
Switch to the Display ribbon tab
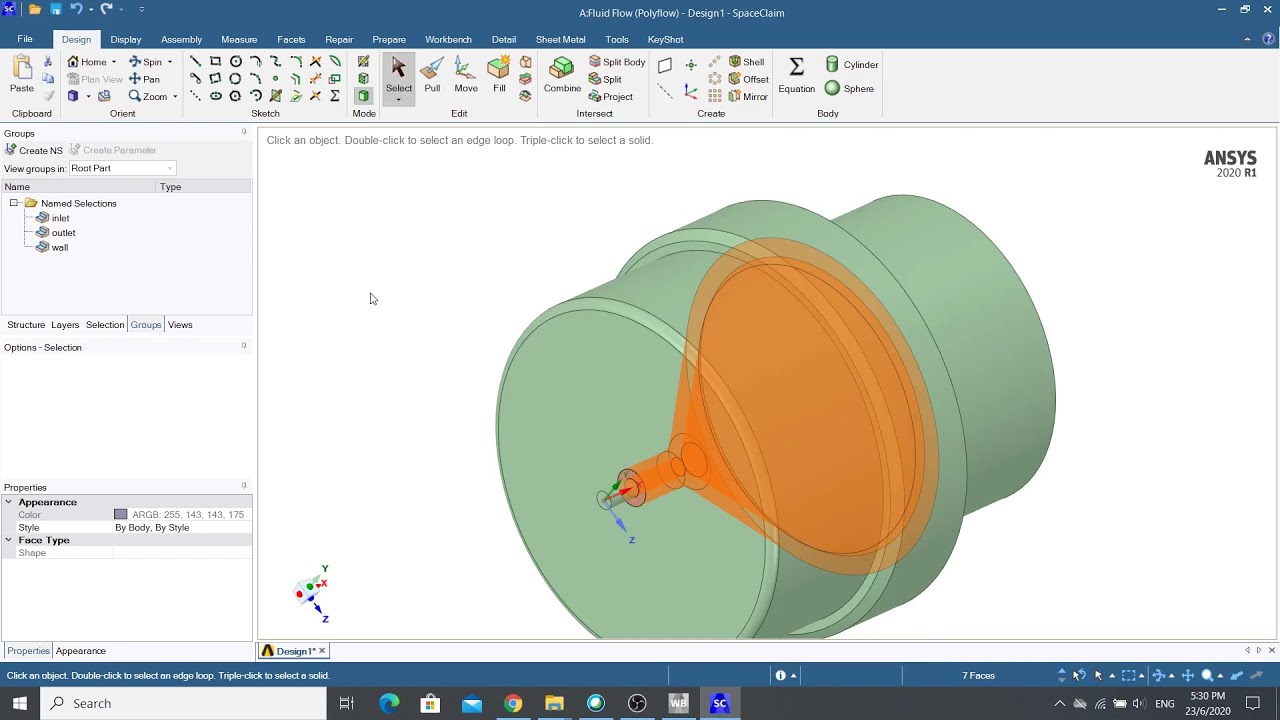(126, 39)
